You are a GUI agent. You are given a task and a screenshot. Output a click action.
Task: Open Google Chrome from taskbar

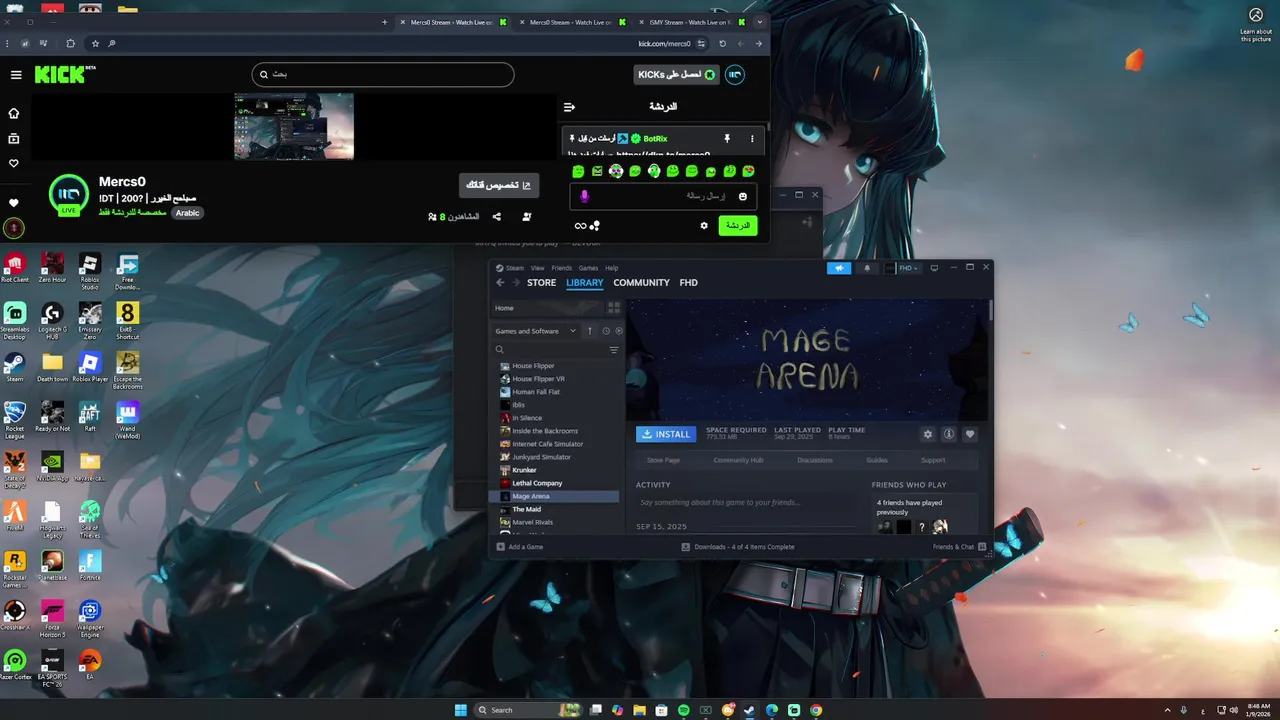click(816, 710)
